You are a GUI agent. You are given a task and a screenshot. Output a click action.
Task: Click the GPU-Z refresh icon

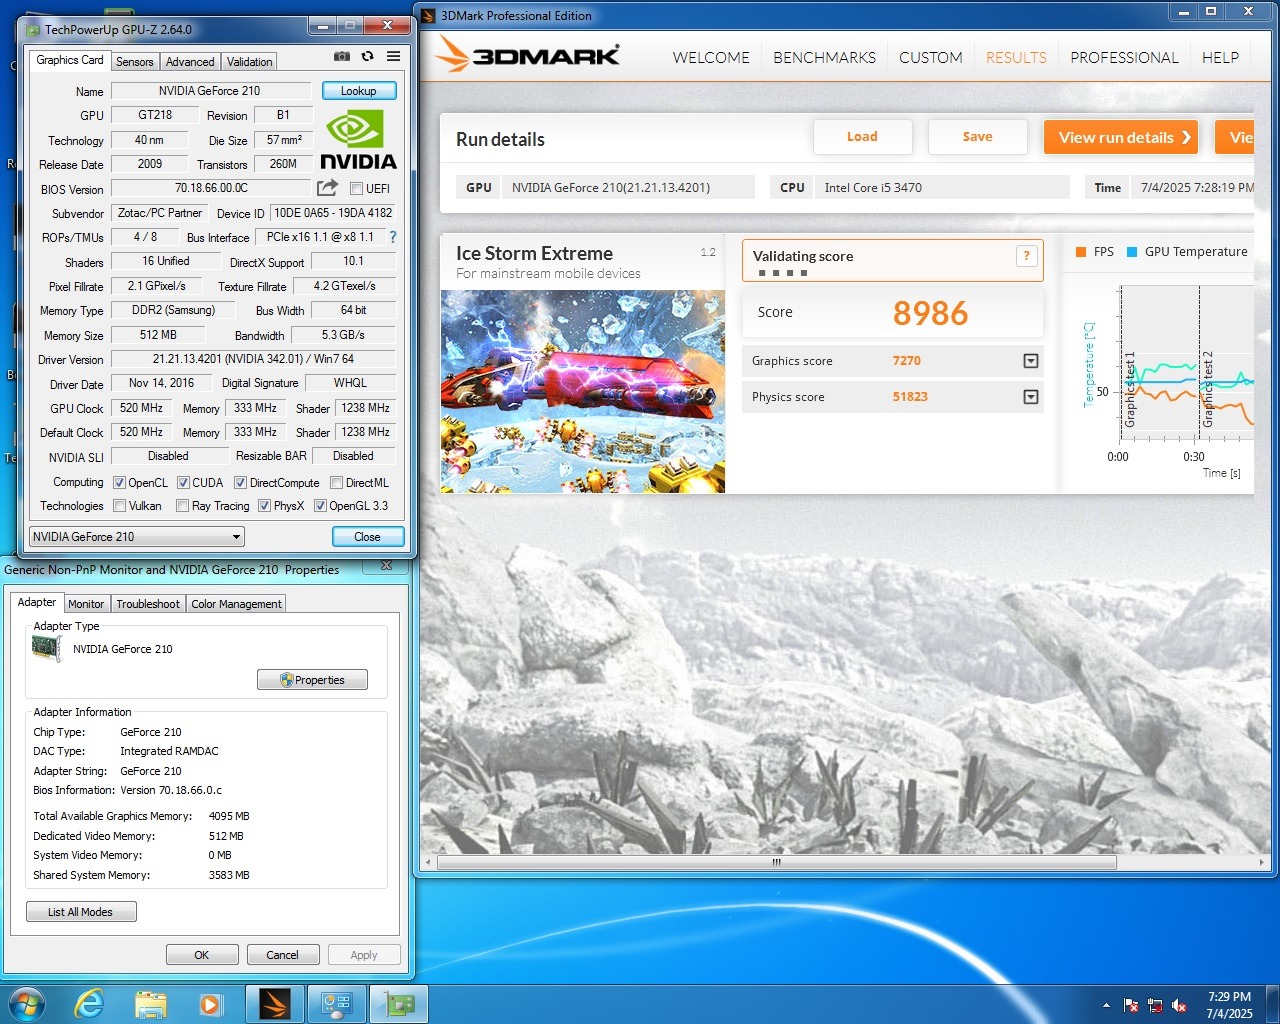(x=368, y=57)
